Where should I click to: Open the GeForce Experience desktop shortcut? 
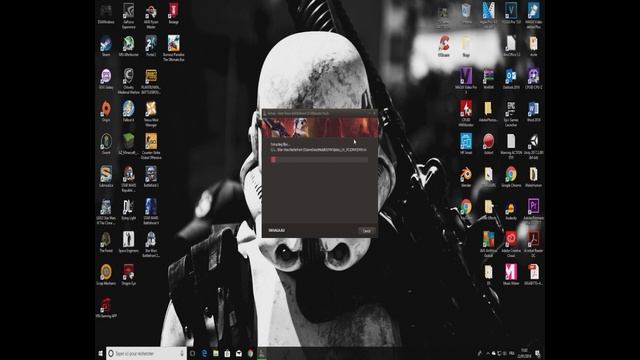(x=129, y=16)
